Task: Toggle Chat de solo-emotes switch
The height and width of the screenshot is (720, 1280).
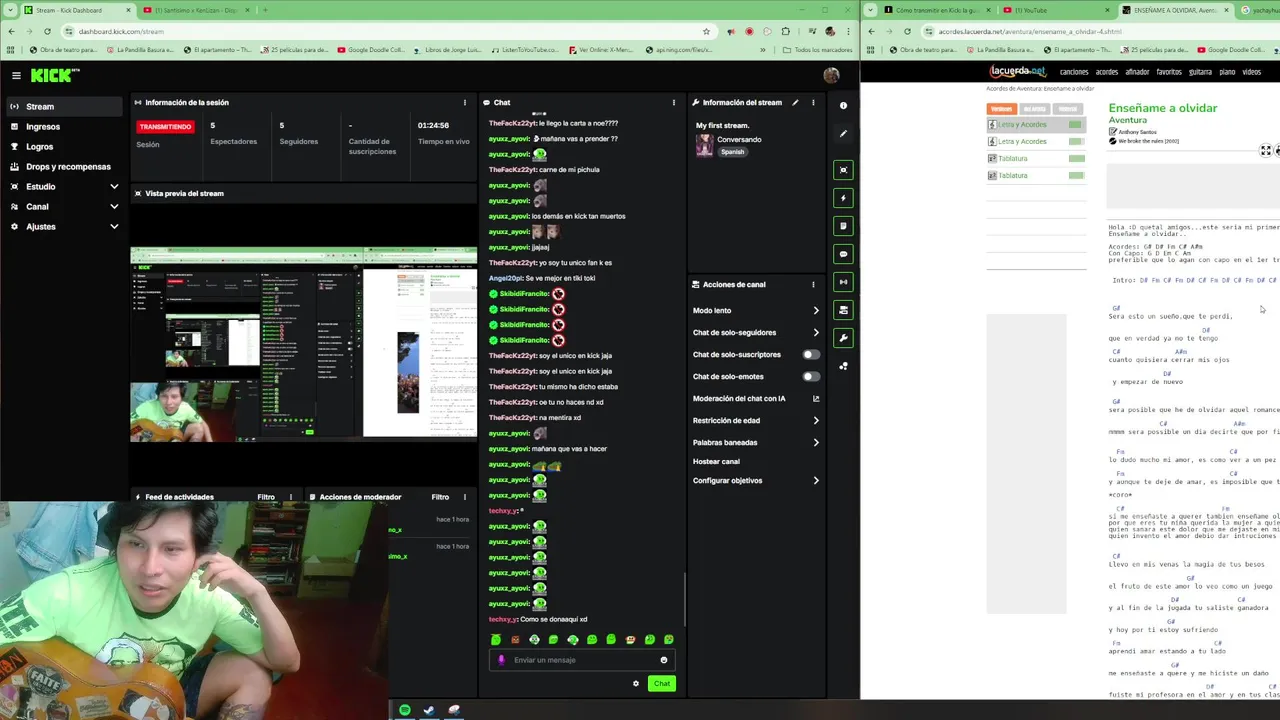Action: click(811, 376)
